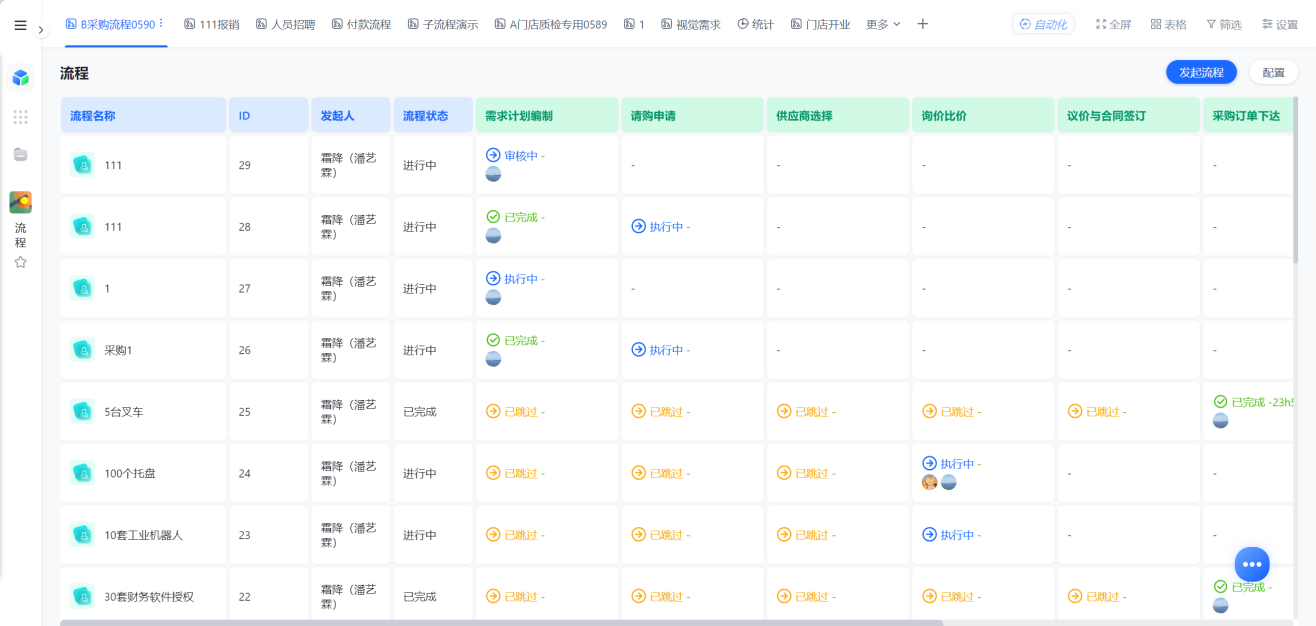Select the 5台叉车 process name
The width and height of the screenshot is (1316, 626).
124,412
